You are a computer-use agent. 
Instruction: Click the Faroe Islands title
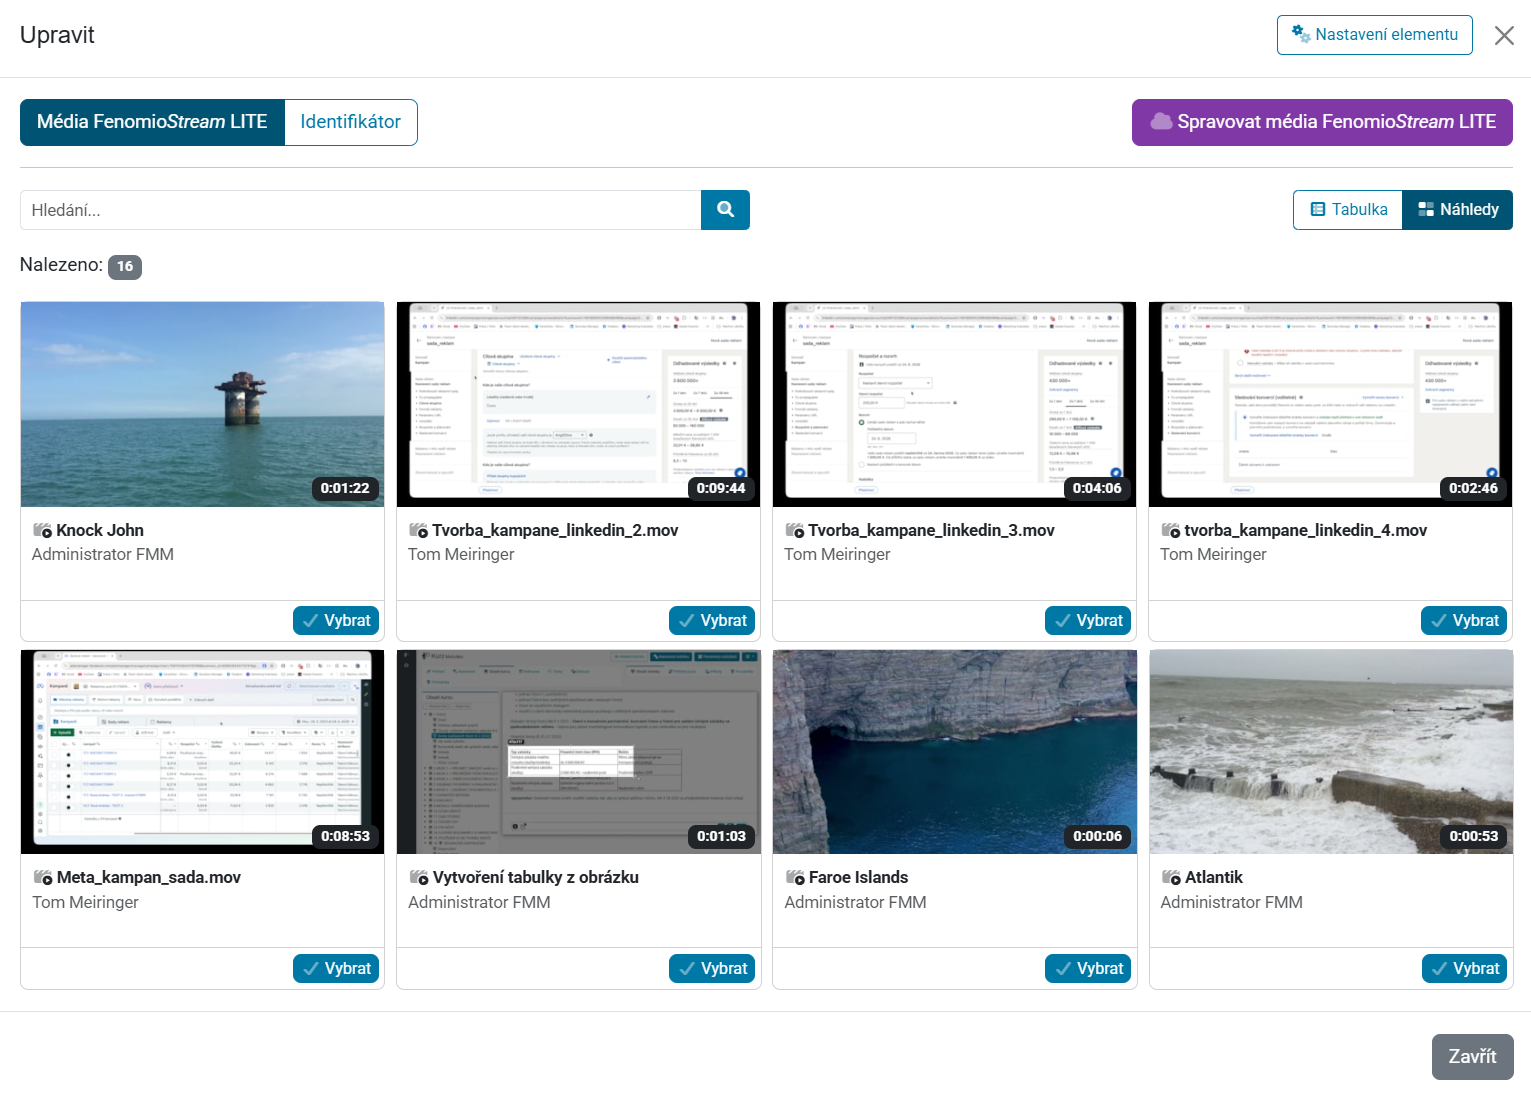pos(858,877)
